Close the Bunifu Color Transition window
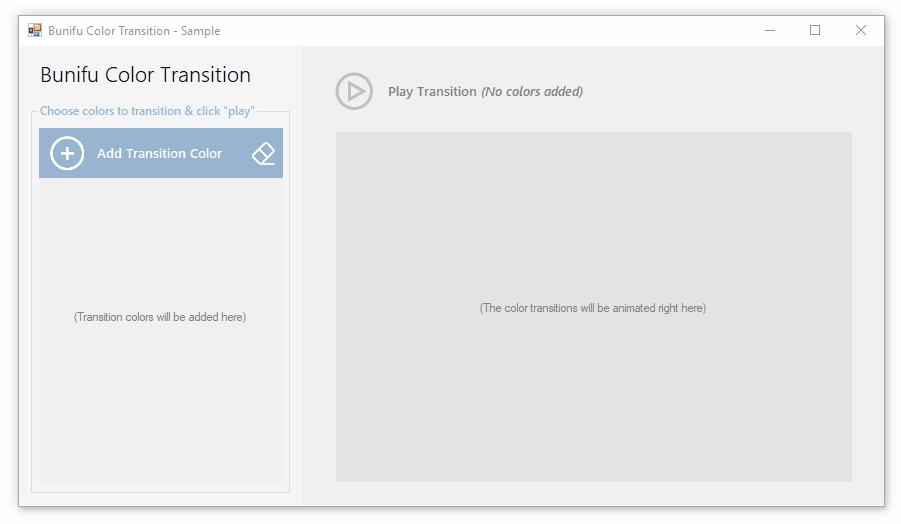The height and width of the screenshot is (524, 901). (x=860, y=31)
